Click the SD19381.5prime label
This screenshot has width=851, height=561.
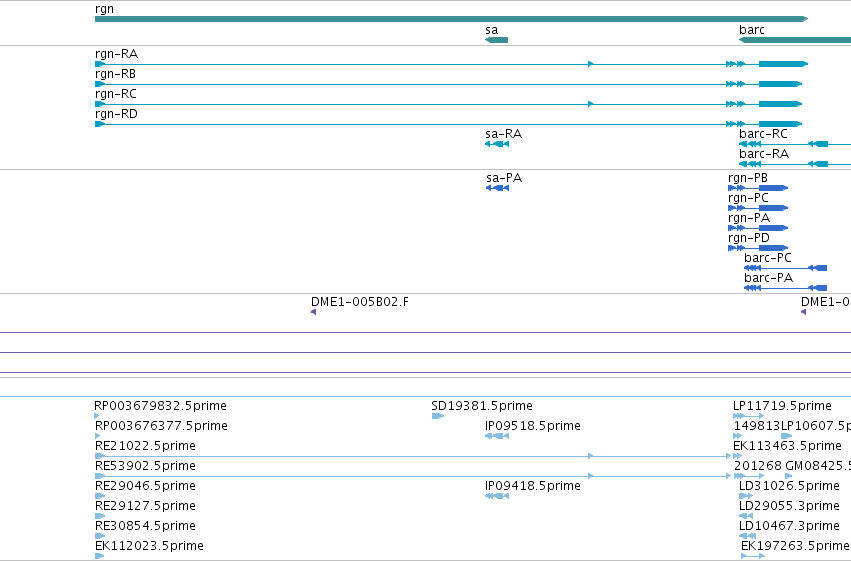[482, 406]
